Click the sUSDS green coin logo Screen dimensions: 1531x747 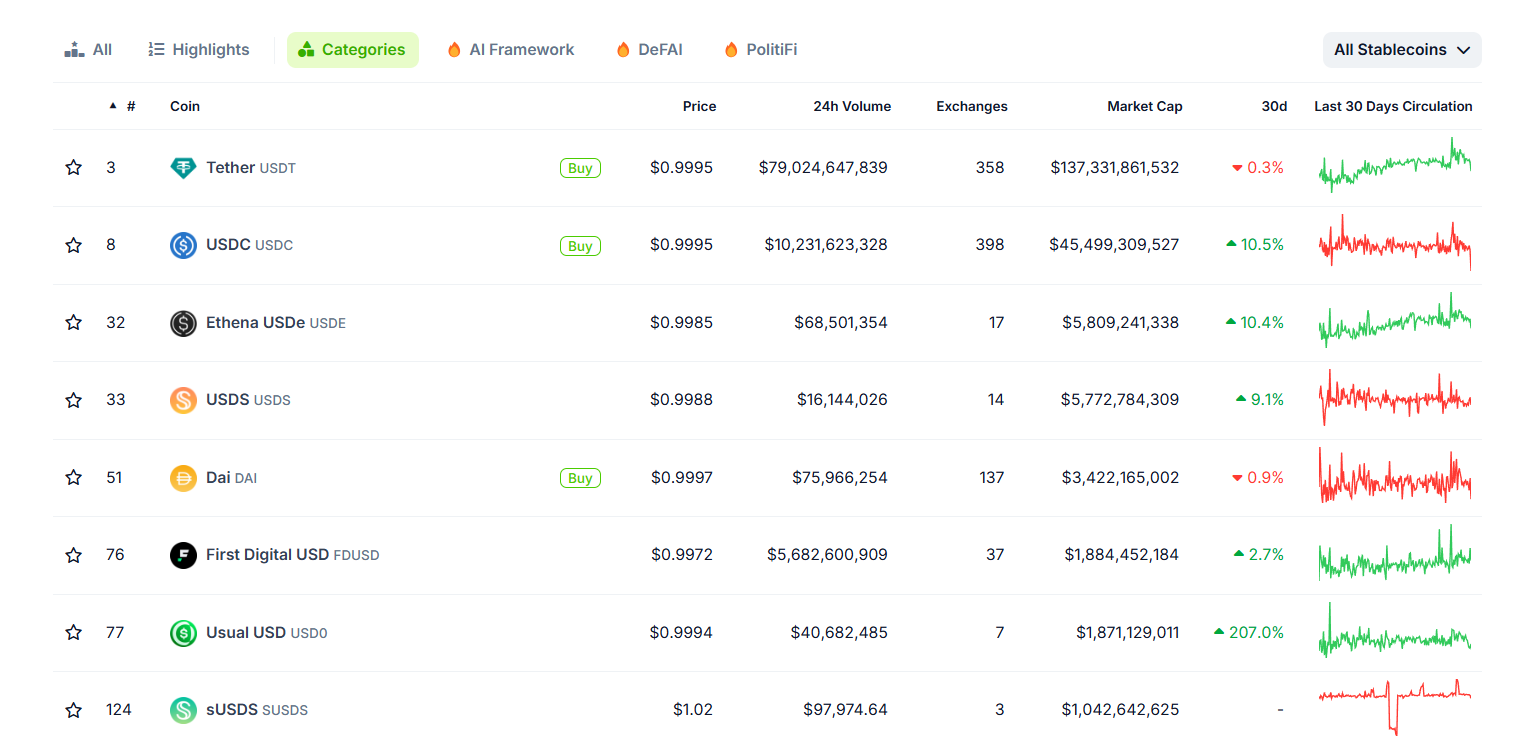(x=183, y=710)
